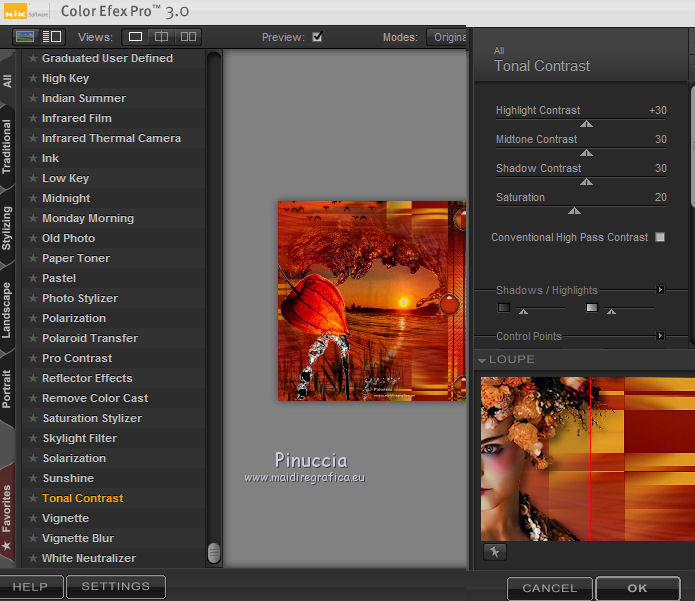The height and width of the screenshot is (601, 695).
Task: Choose side-by-side preview view icon
Action: click(188, 37)
